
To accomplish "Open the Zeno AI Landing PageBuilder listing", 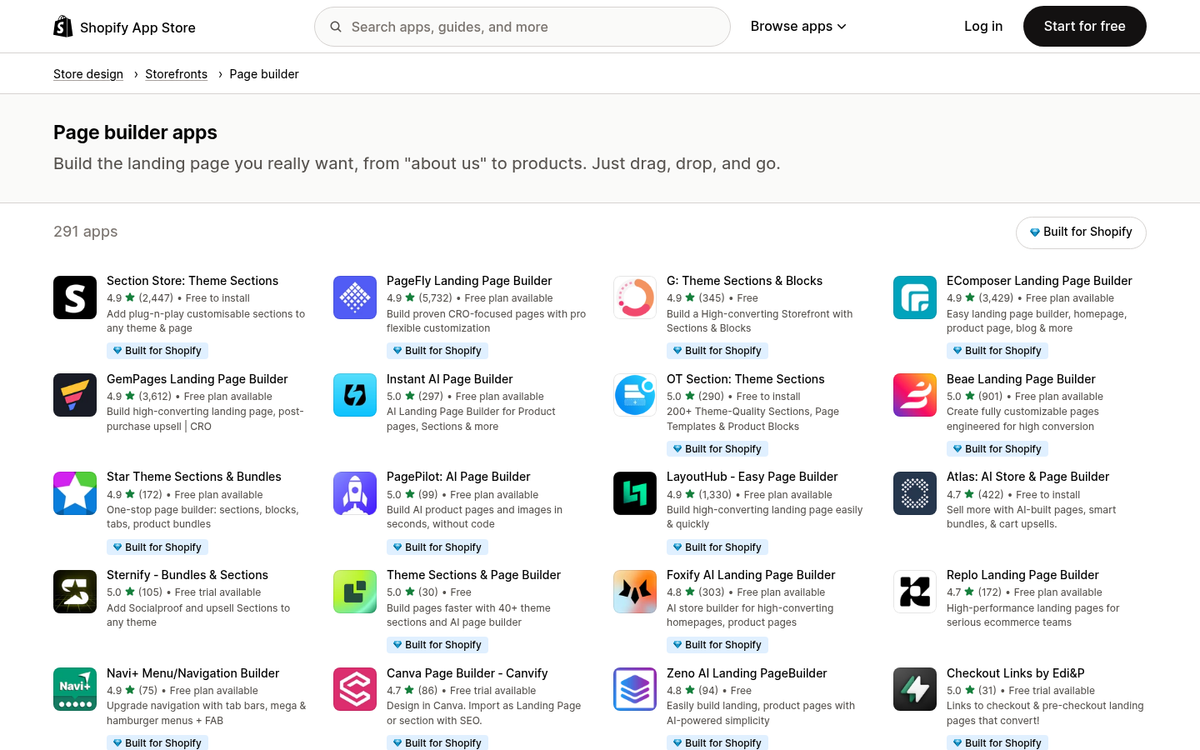I will 745,673.
